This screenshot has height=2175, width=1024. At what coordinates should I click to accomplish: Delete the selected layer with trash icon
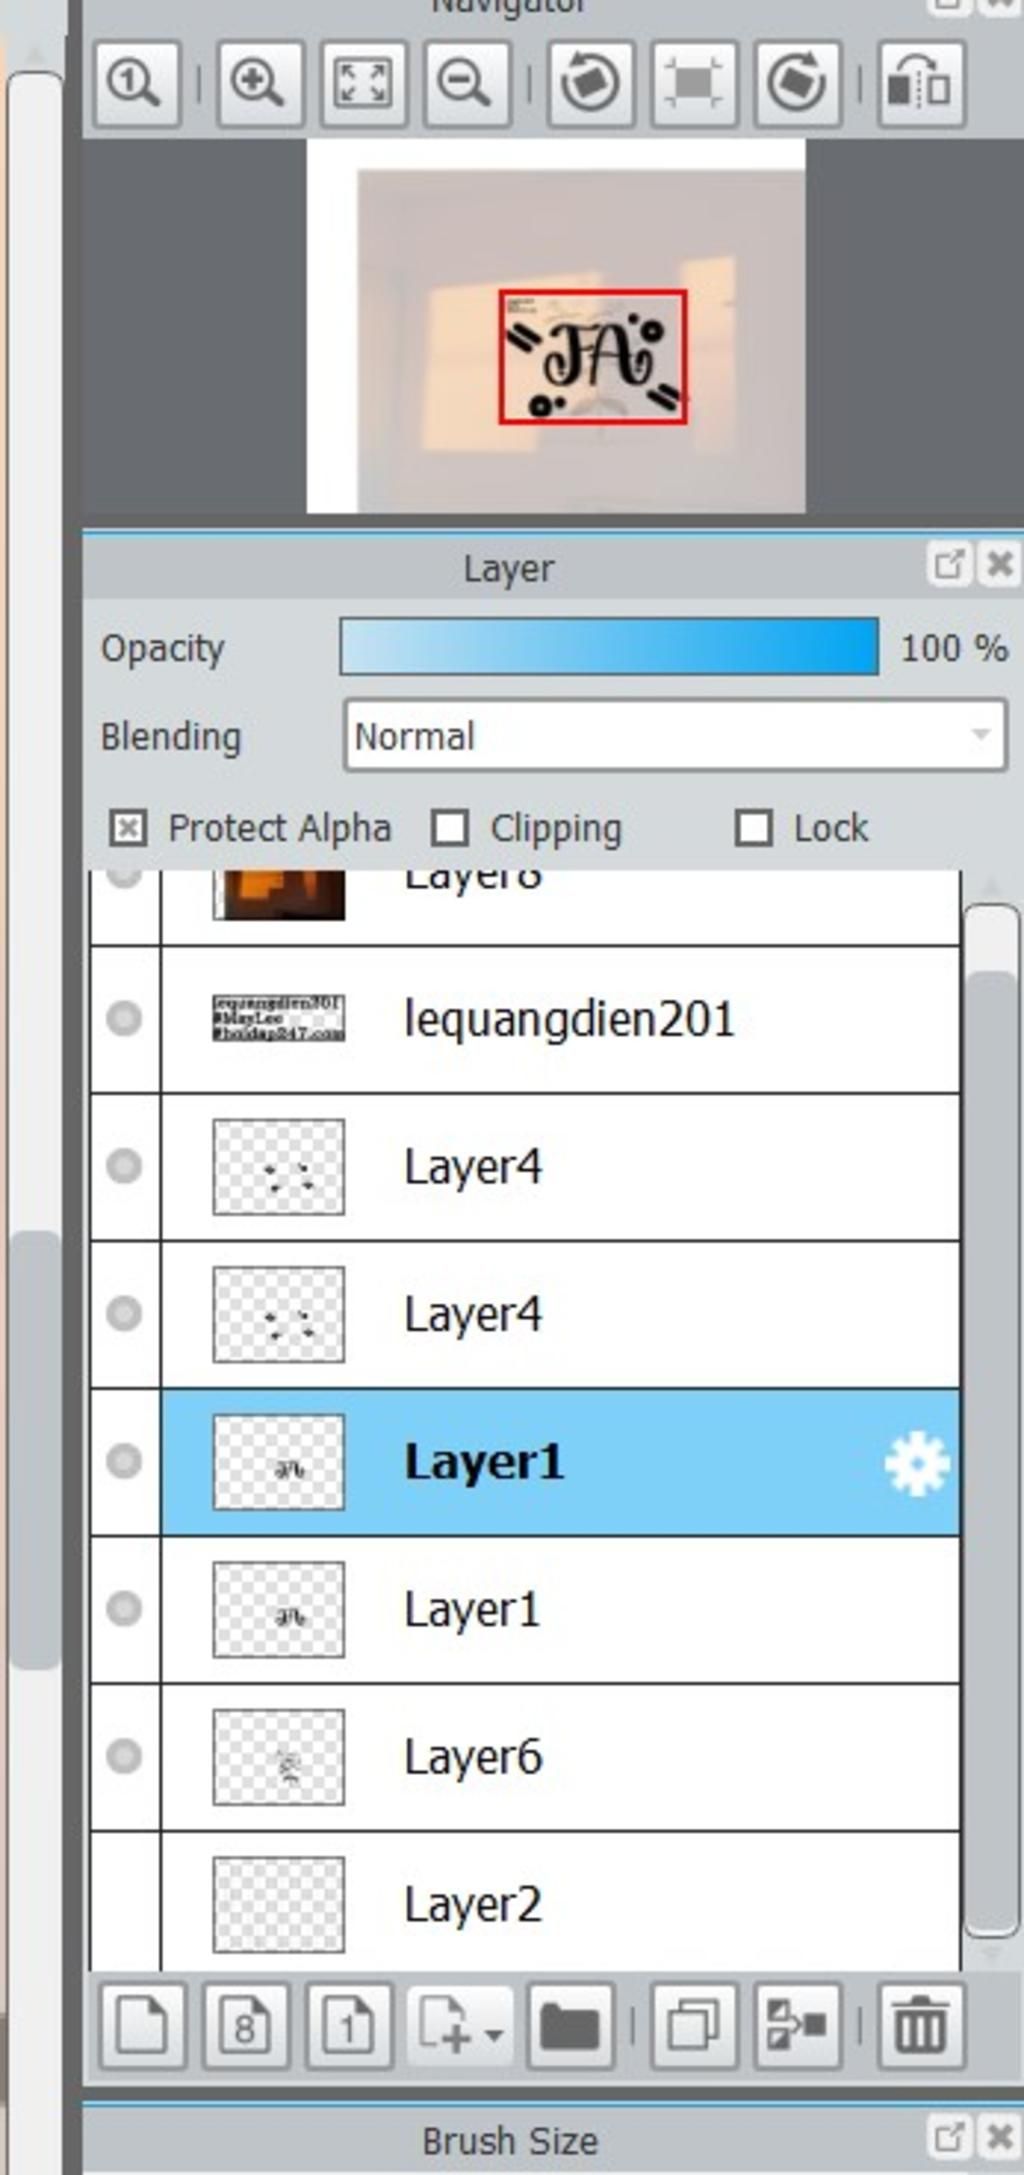pyautogui.click(x=921, y=2026)
